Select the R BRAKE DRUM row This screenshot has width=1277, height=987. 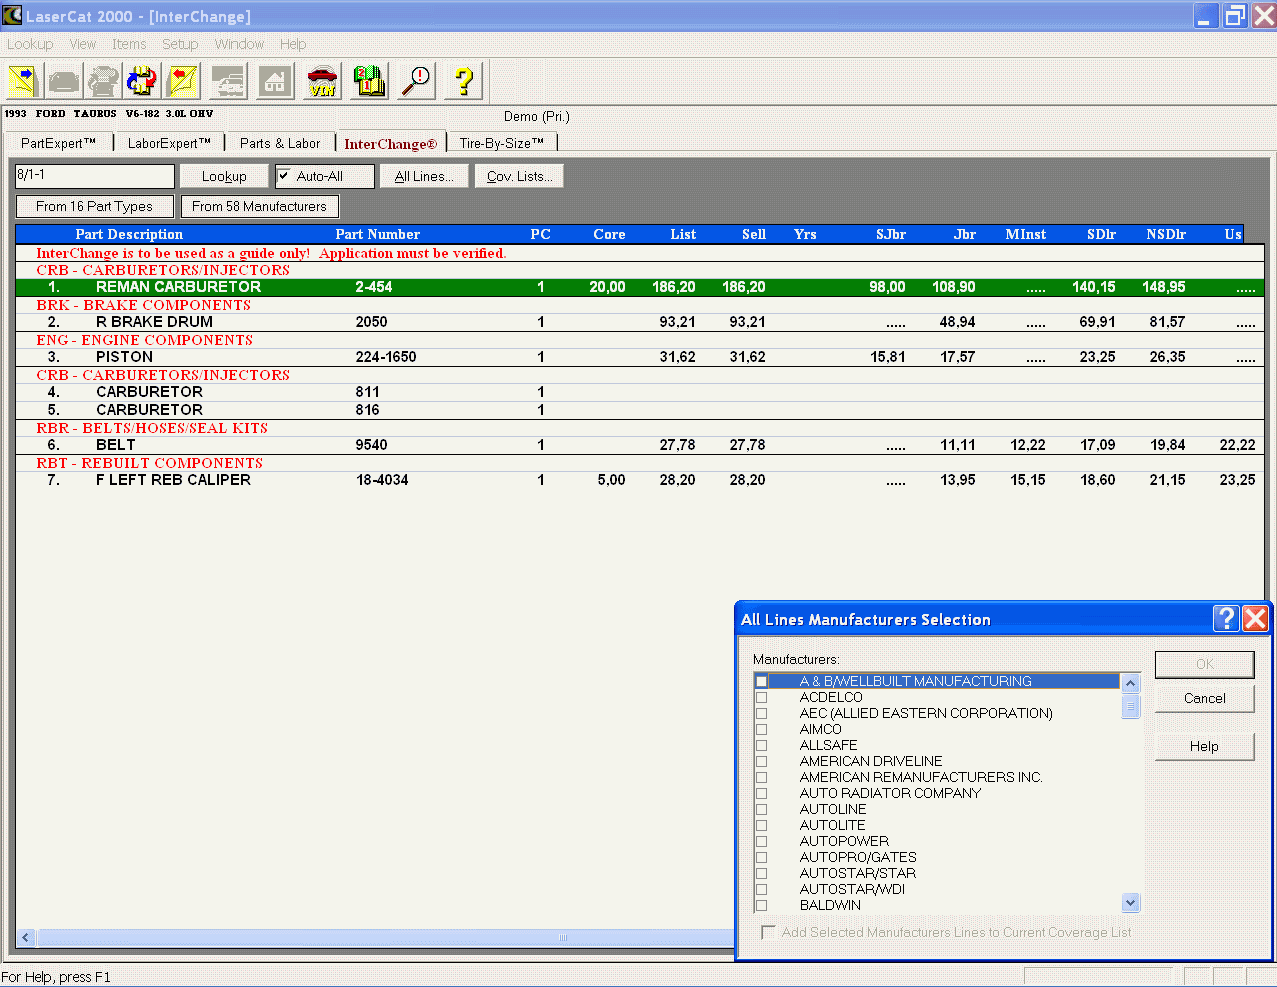tap(640, 322)
